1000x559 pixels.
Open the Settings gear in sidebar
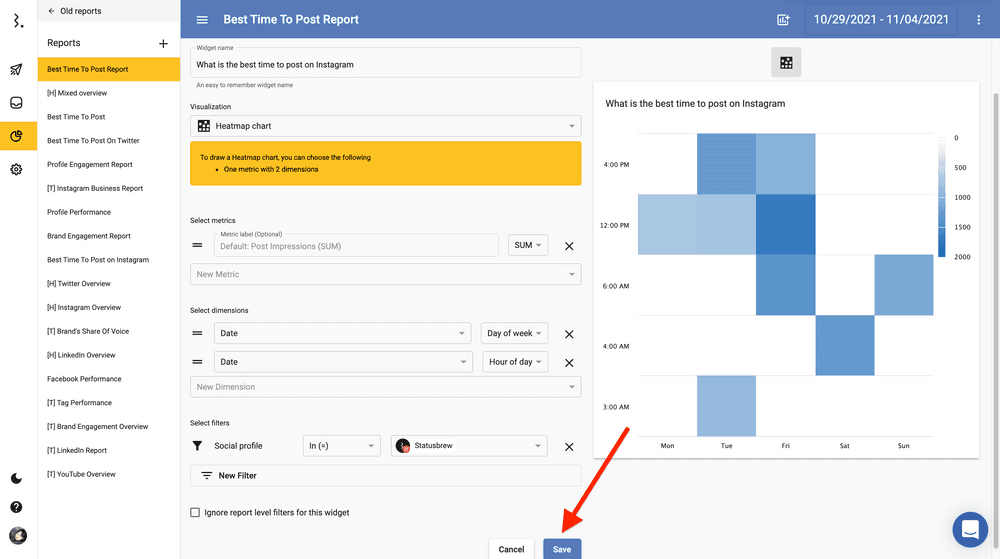[17, 170]
